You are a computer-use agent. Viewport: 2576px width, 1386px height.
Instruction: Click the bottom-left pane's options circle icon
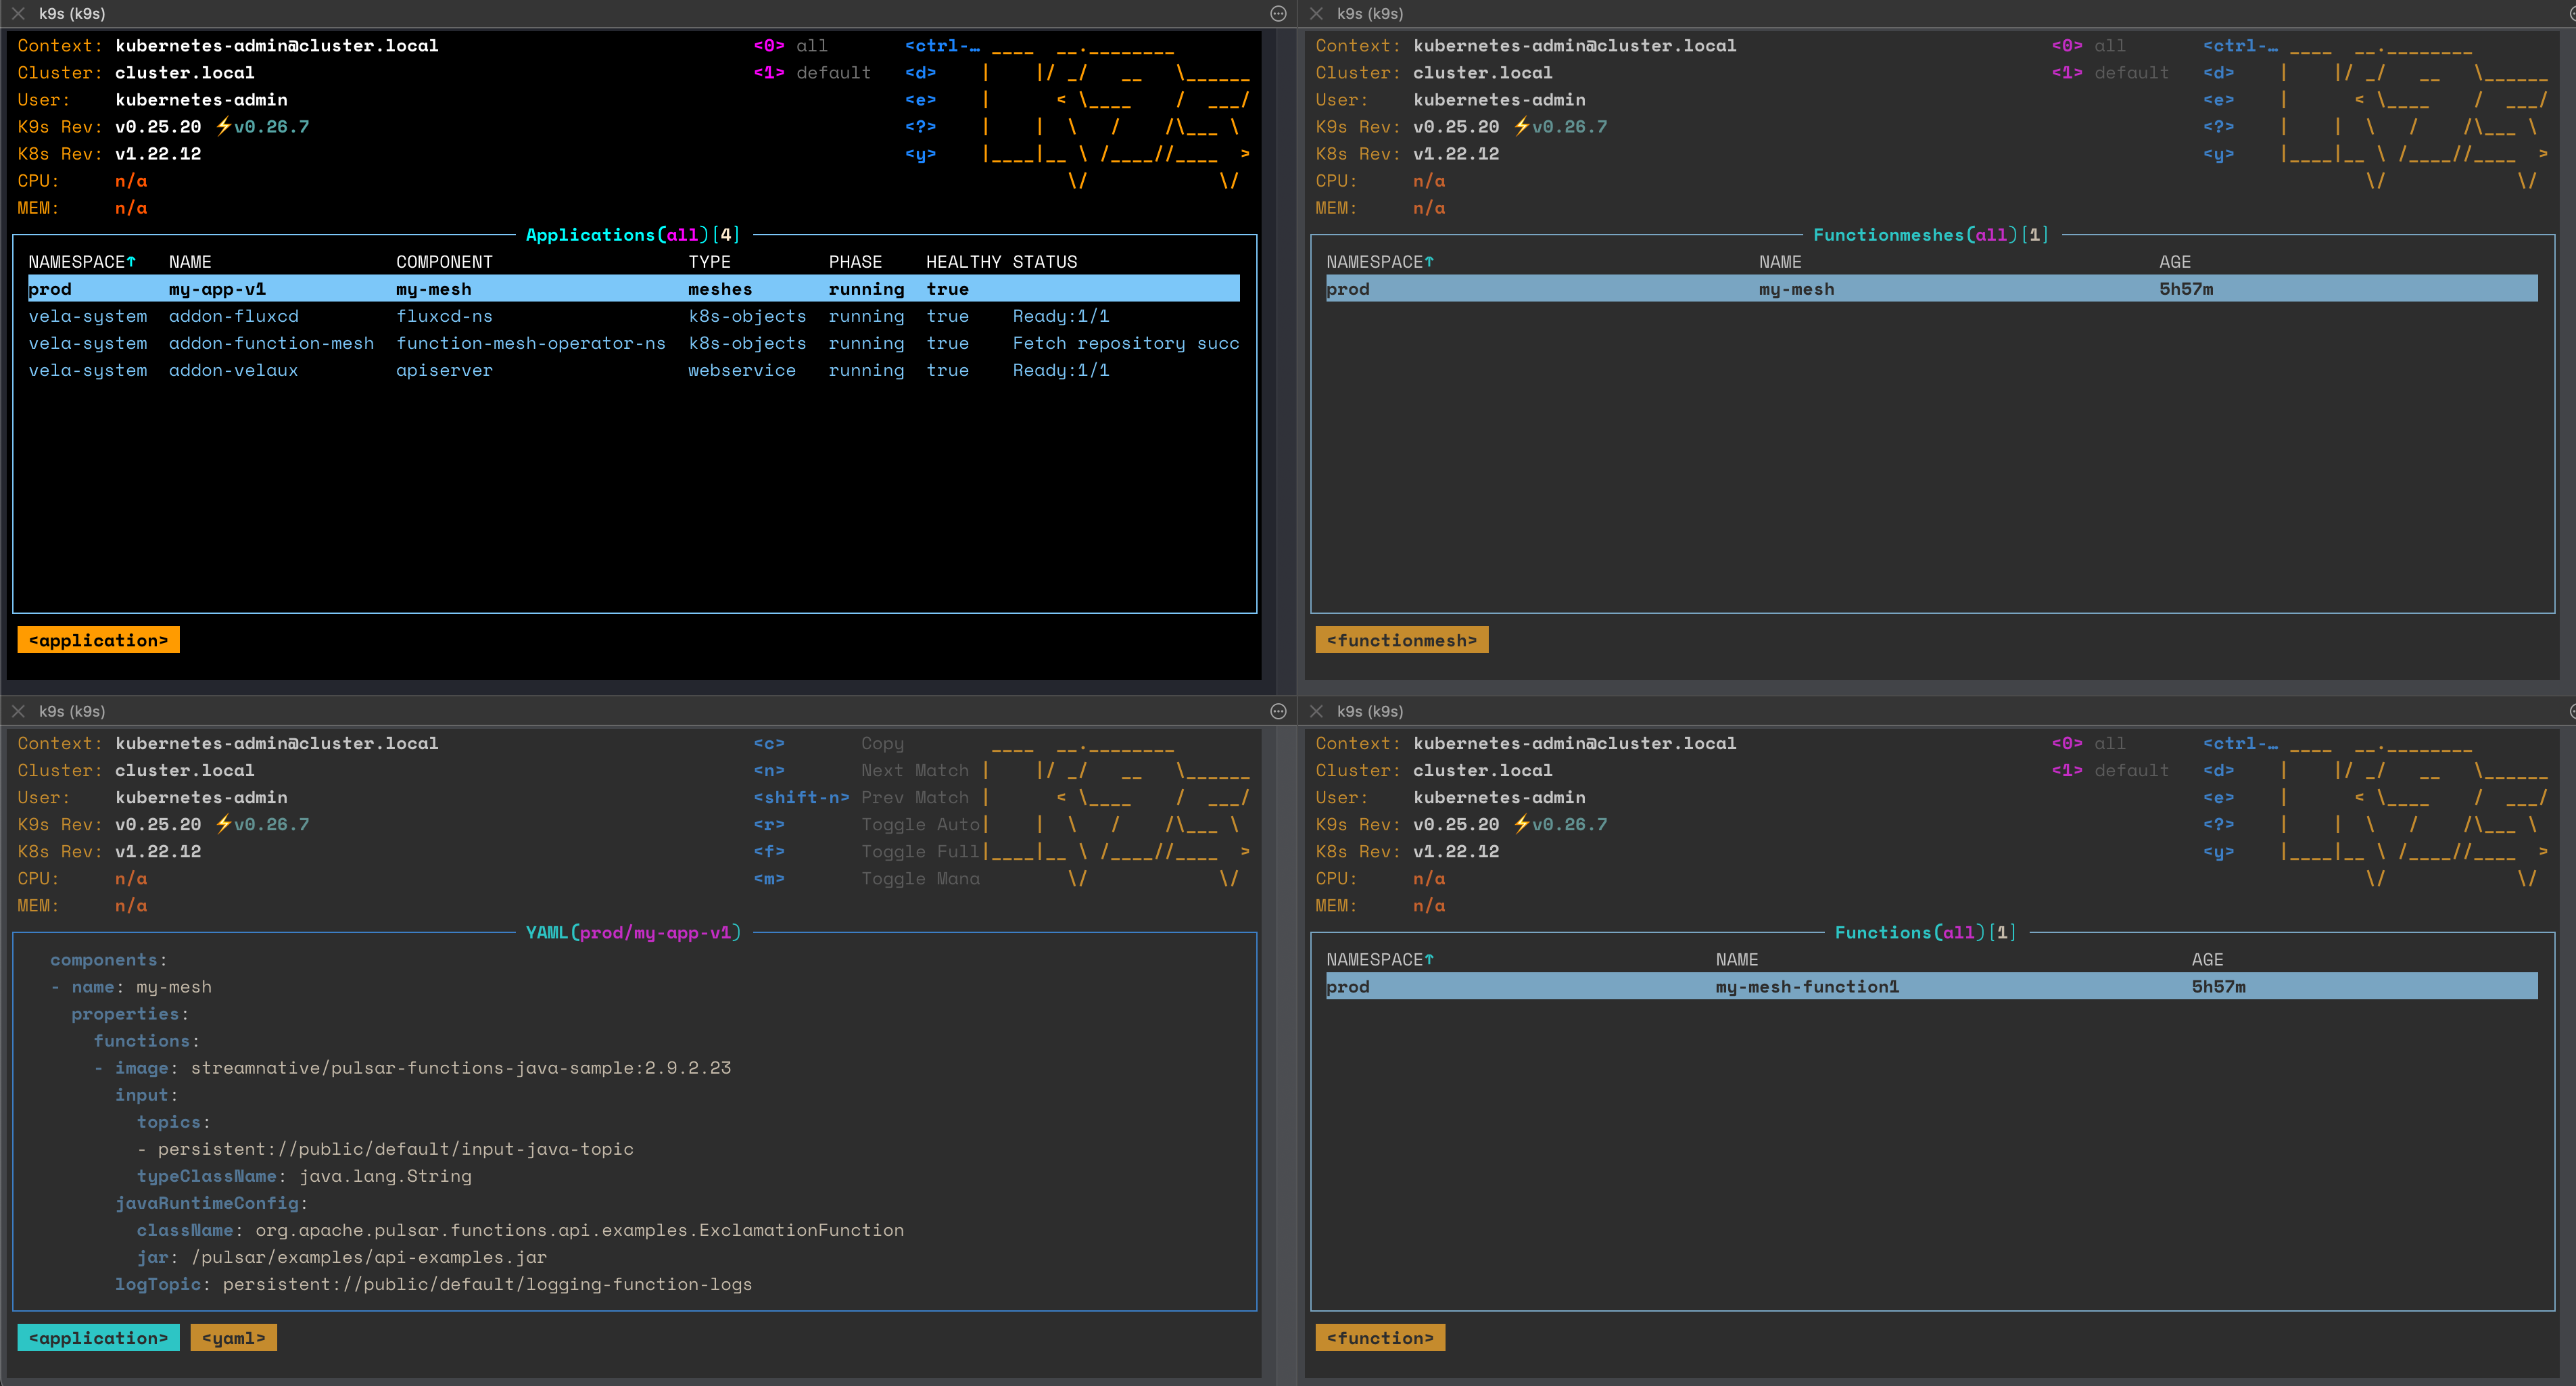point(1278,711)
